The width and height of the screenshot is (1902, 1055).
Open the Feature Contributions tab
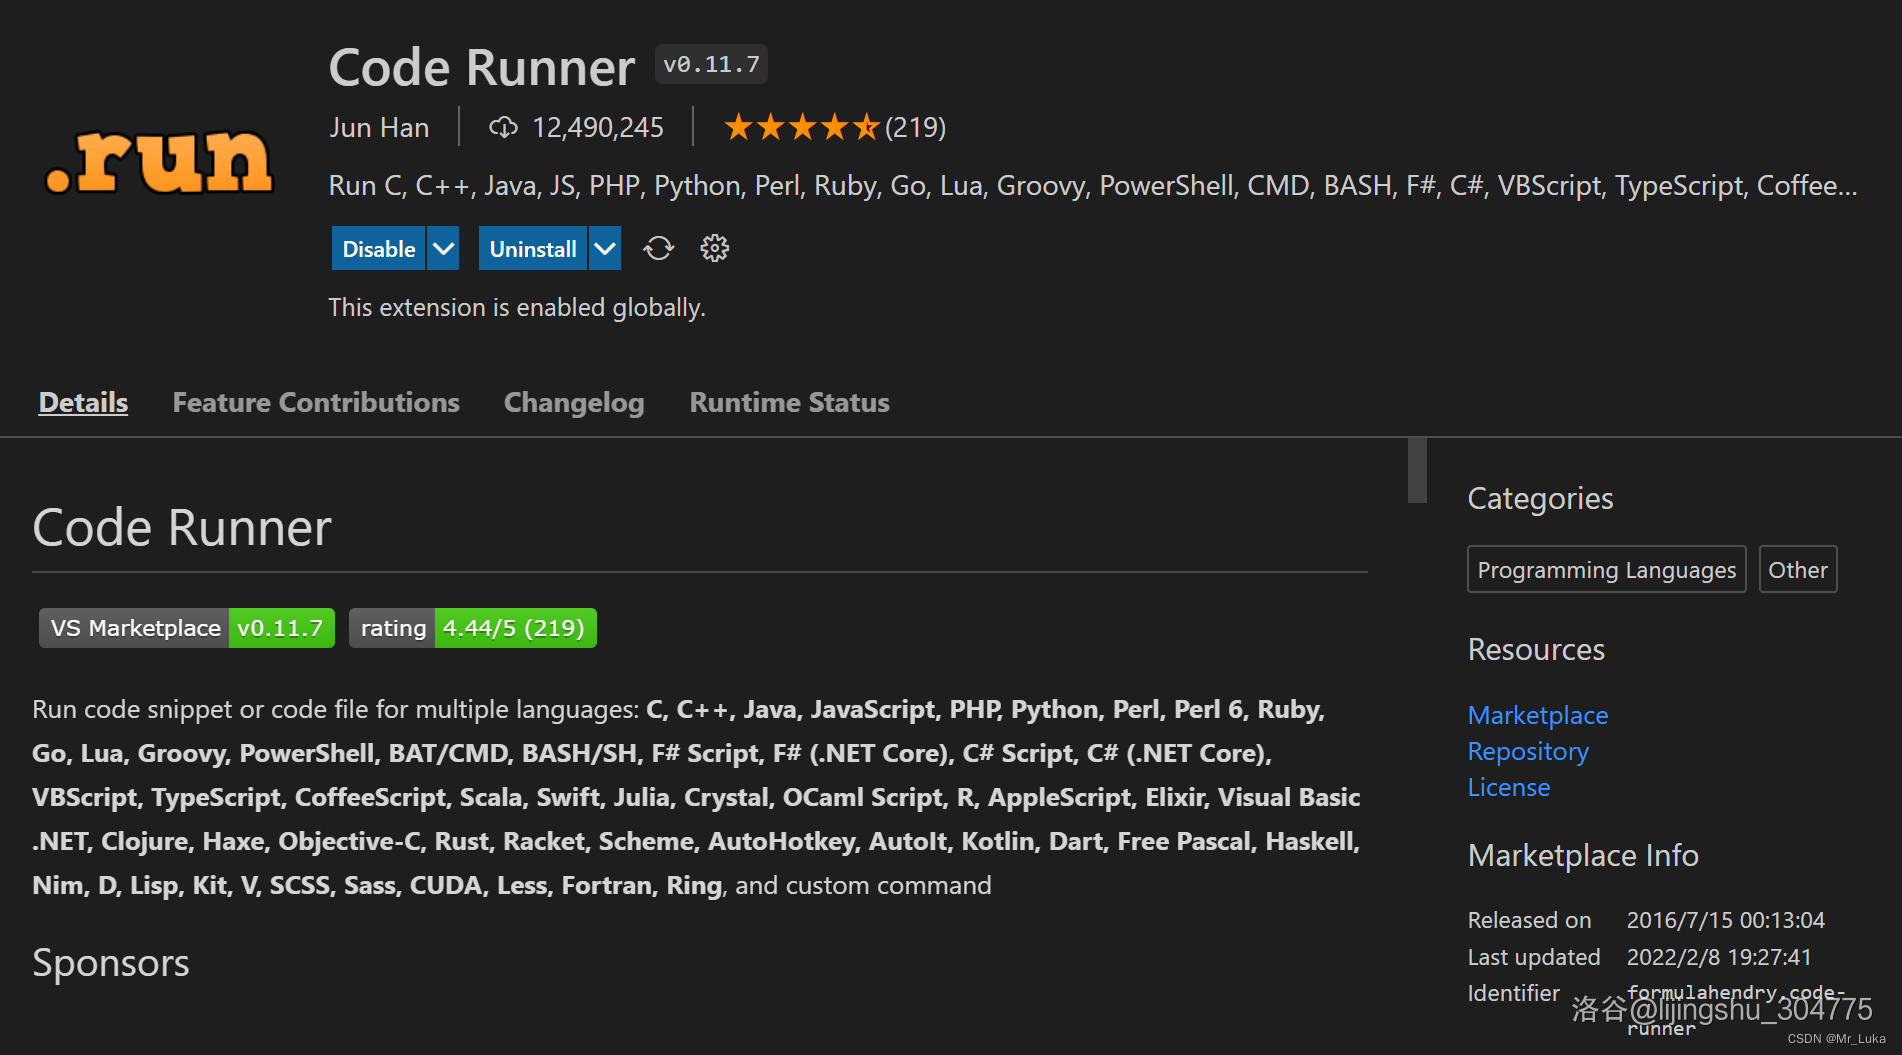tap(316, 402)
